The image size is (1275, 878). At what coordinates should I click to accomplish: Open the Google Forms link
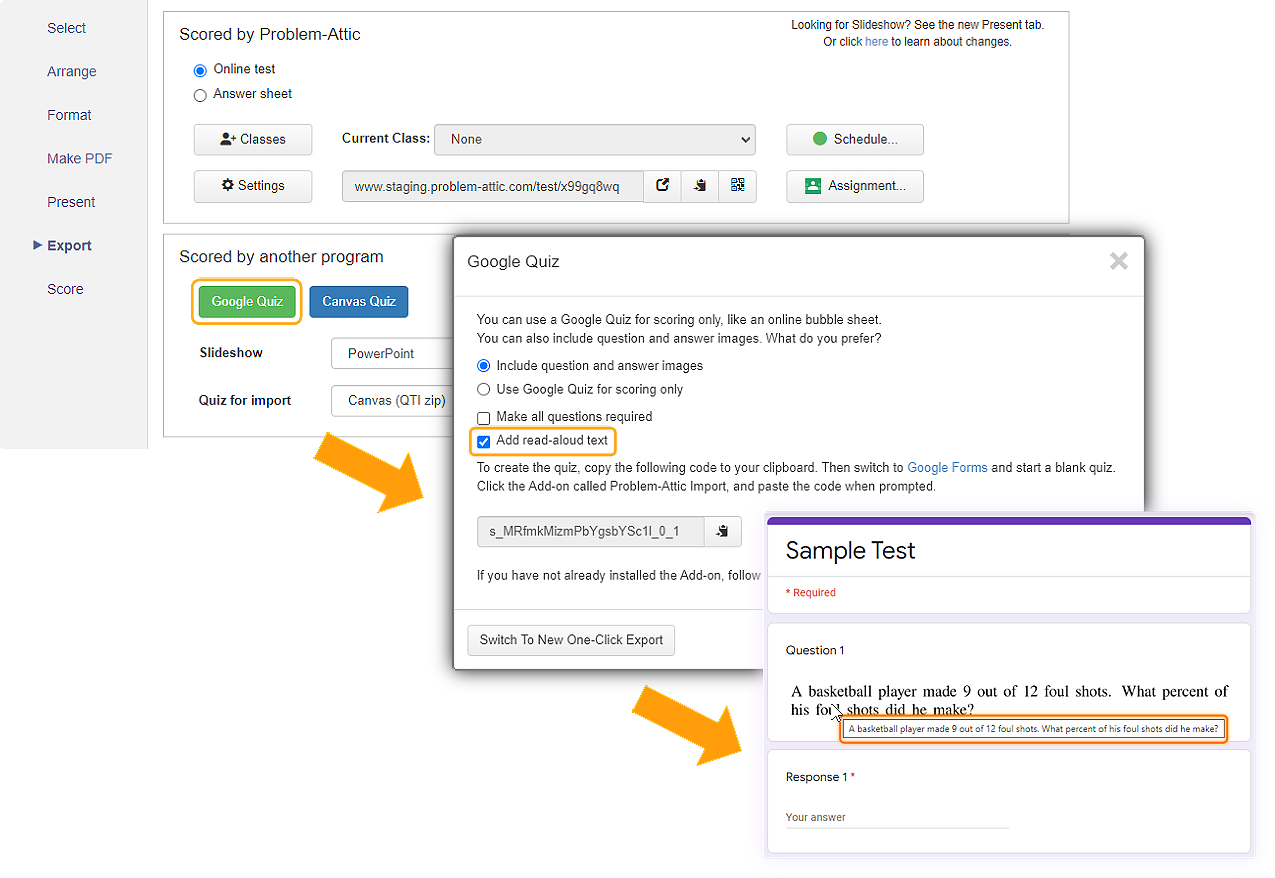point(947,468)
